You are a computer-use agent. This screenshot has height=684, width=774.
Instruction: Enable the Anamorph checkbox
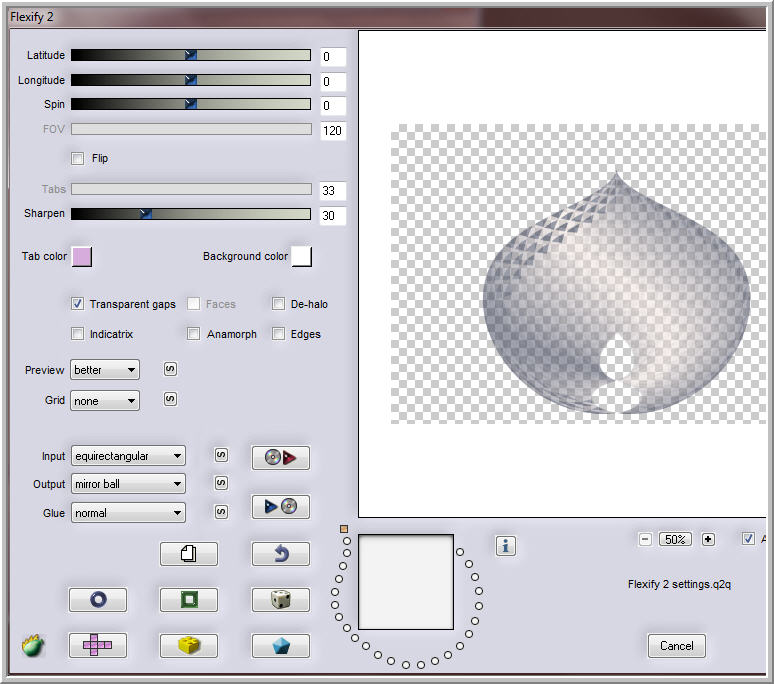tap(194, 334)
